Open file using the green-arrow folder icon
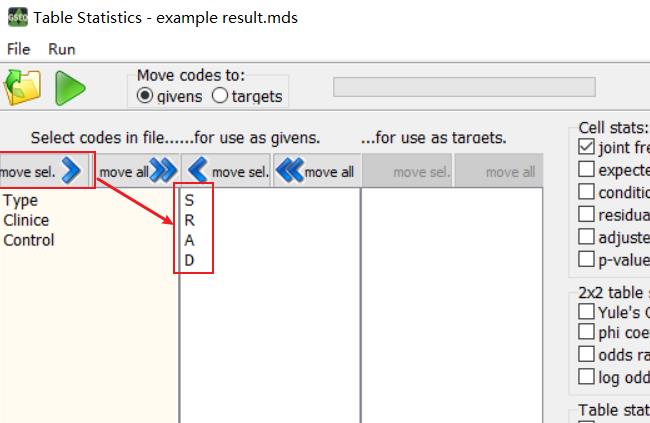650x423 pixels. pyautogui.click(x=22, y=87)
